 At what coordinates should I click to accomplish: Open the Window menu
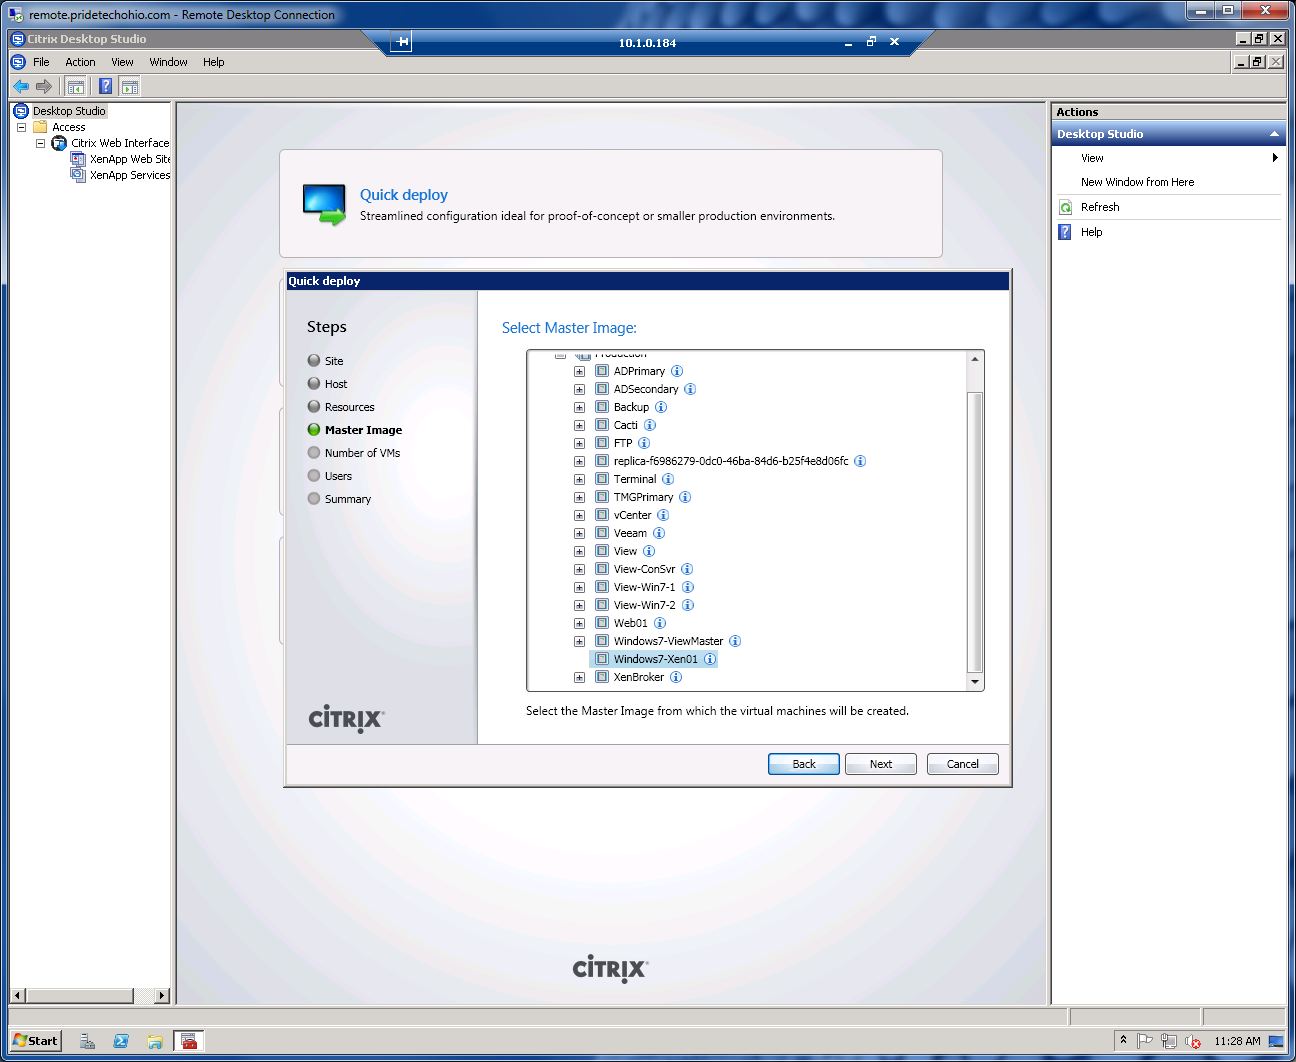click(x=168, y=62)
